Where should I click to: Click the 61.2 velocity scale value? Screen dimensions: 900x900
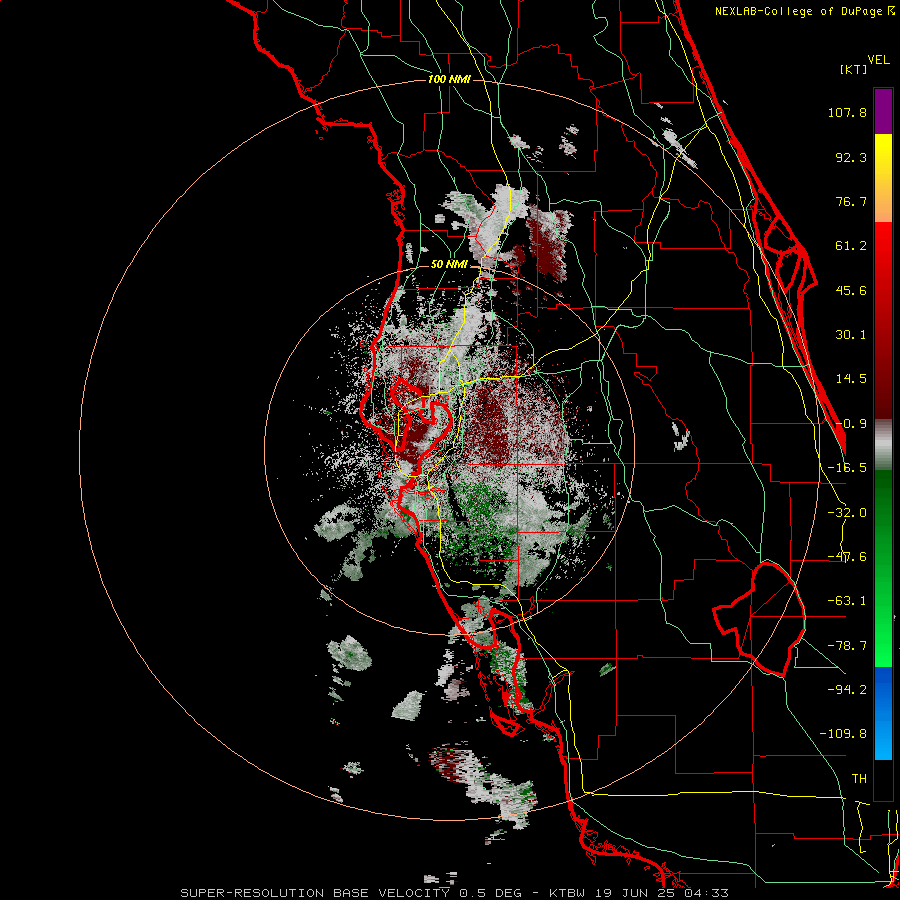(851, 246)
